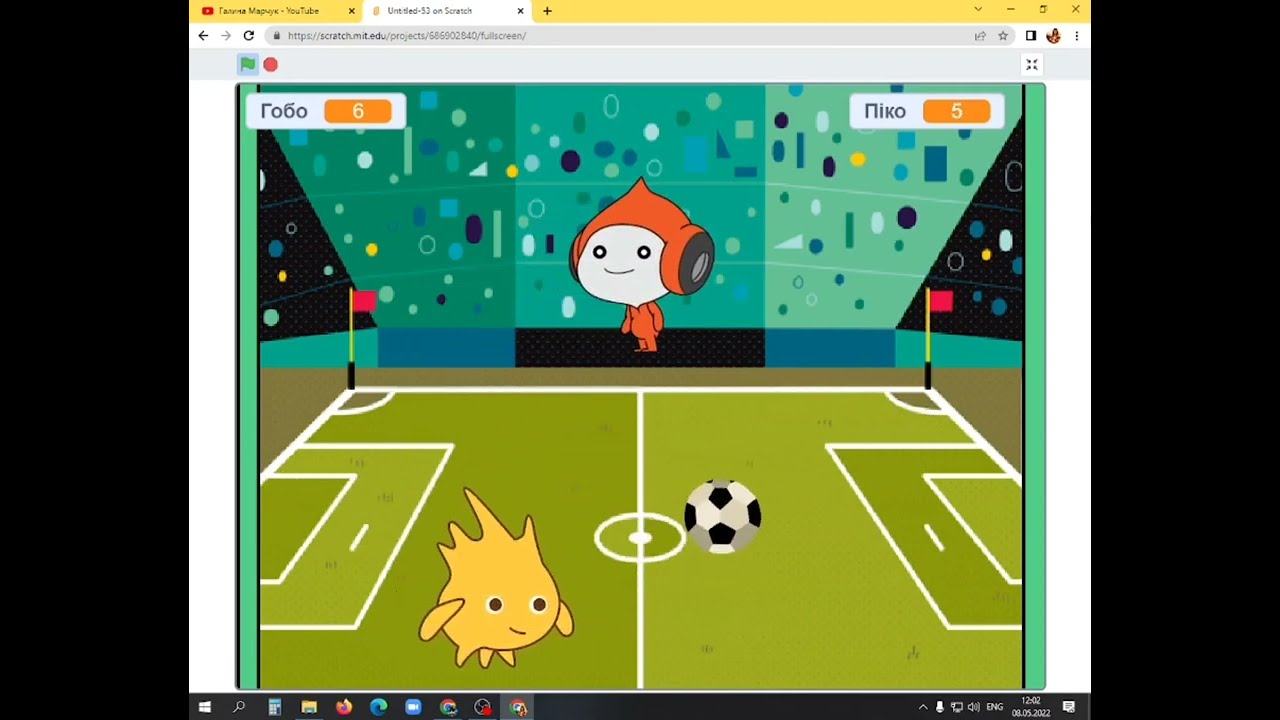The image size is (1280, 720).
Task: Click the green flag to start project
Action: pyautogui.click(x=247, y=64)
